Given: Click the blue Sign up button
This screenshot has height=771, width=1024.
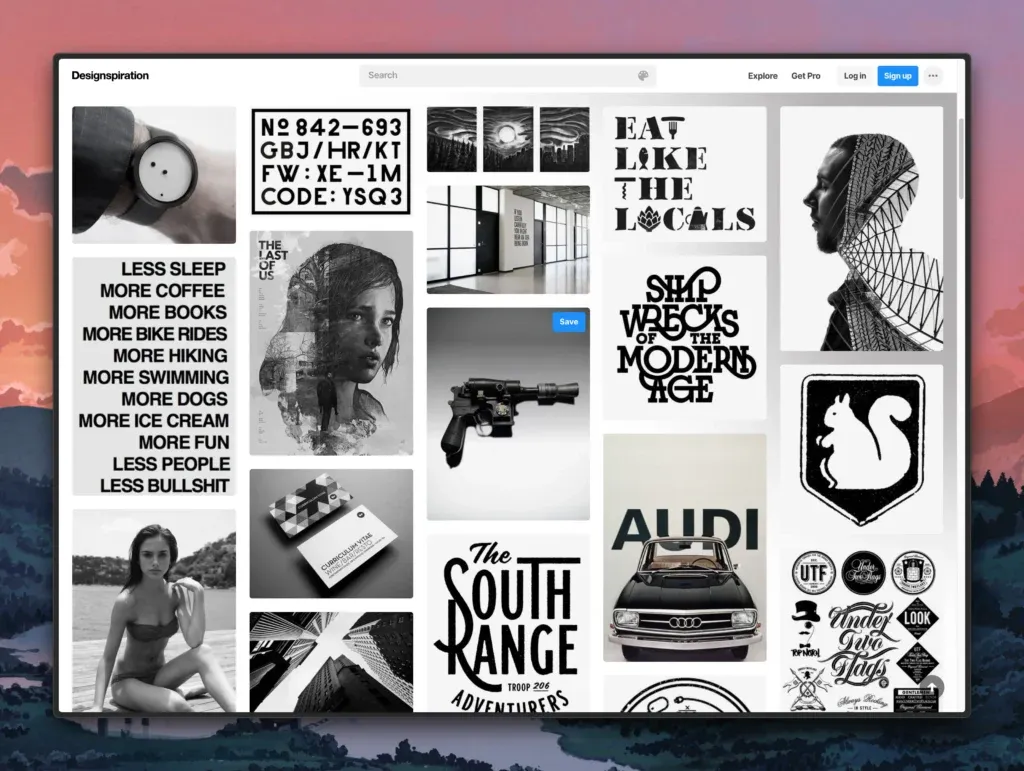Looking at the screenshot, I should 897,76.
